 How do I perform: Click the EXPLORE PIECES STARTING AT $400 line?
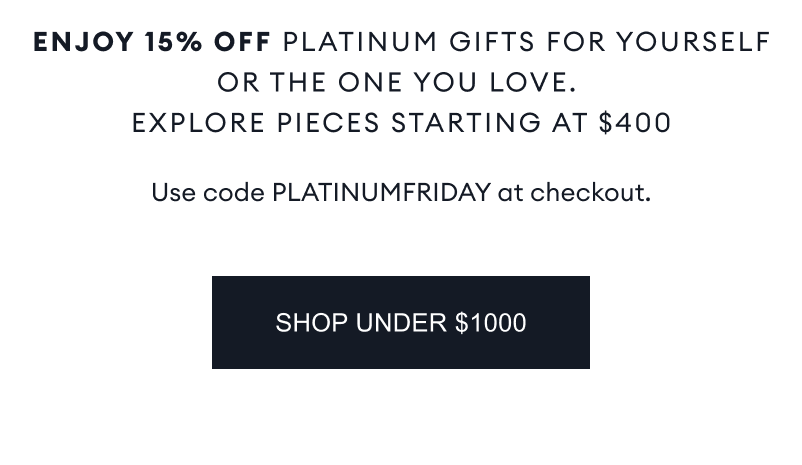pyautogui.click(x=401, y=123)
